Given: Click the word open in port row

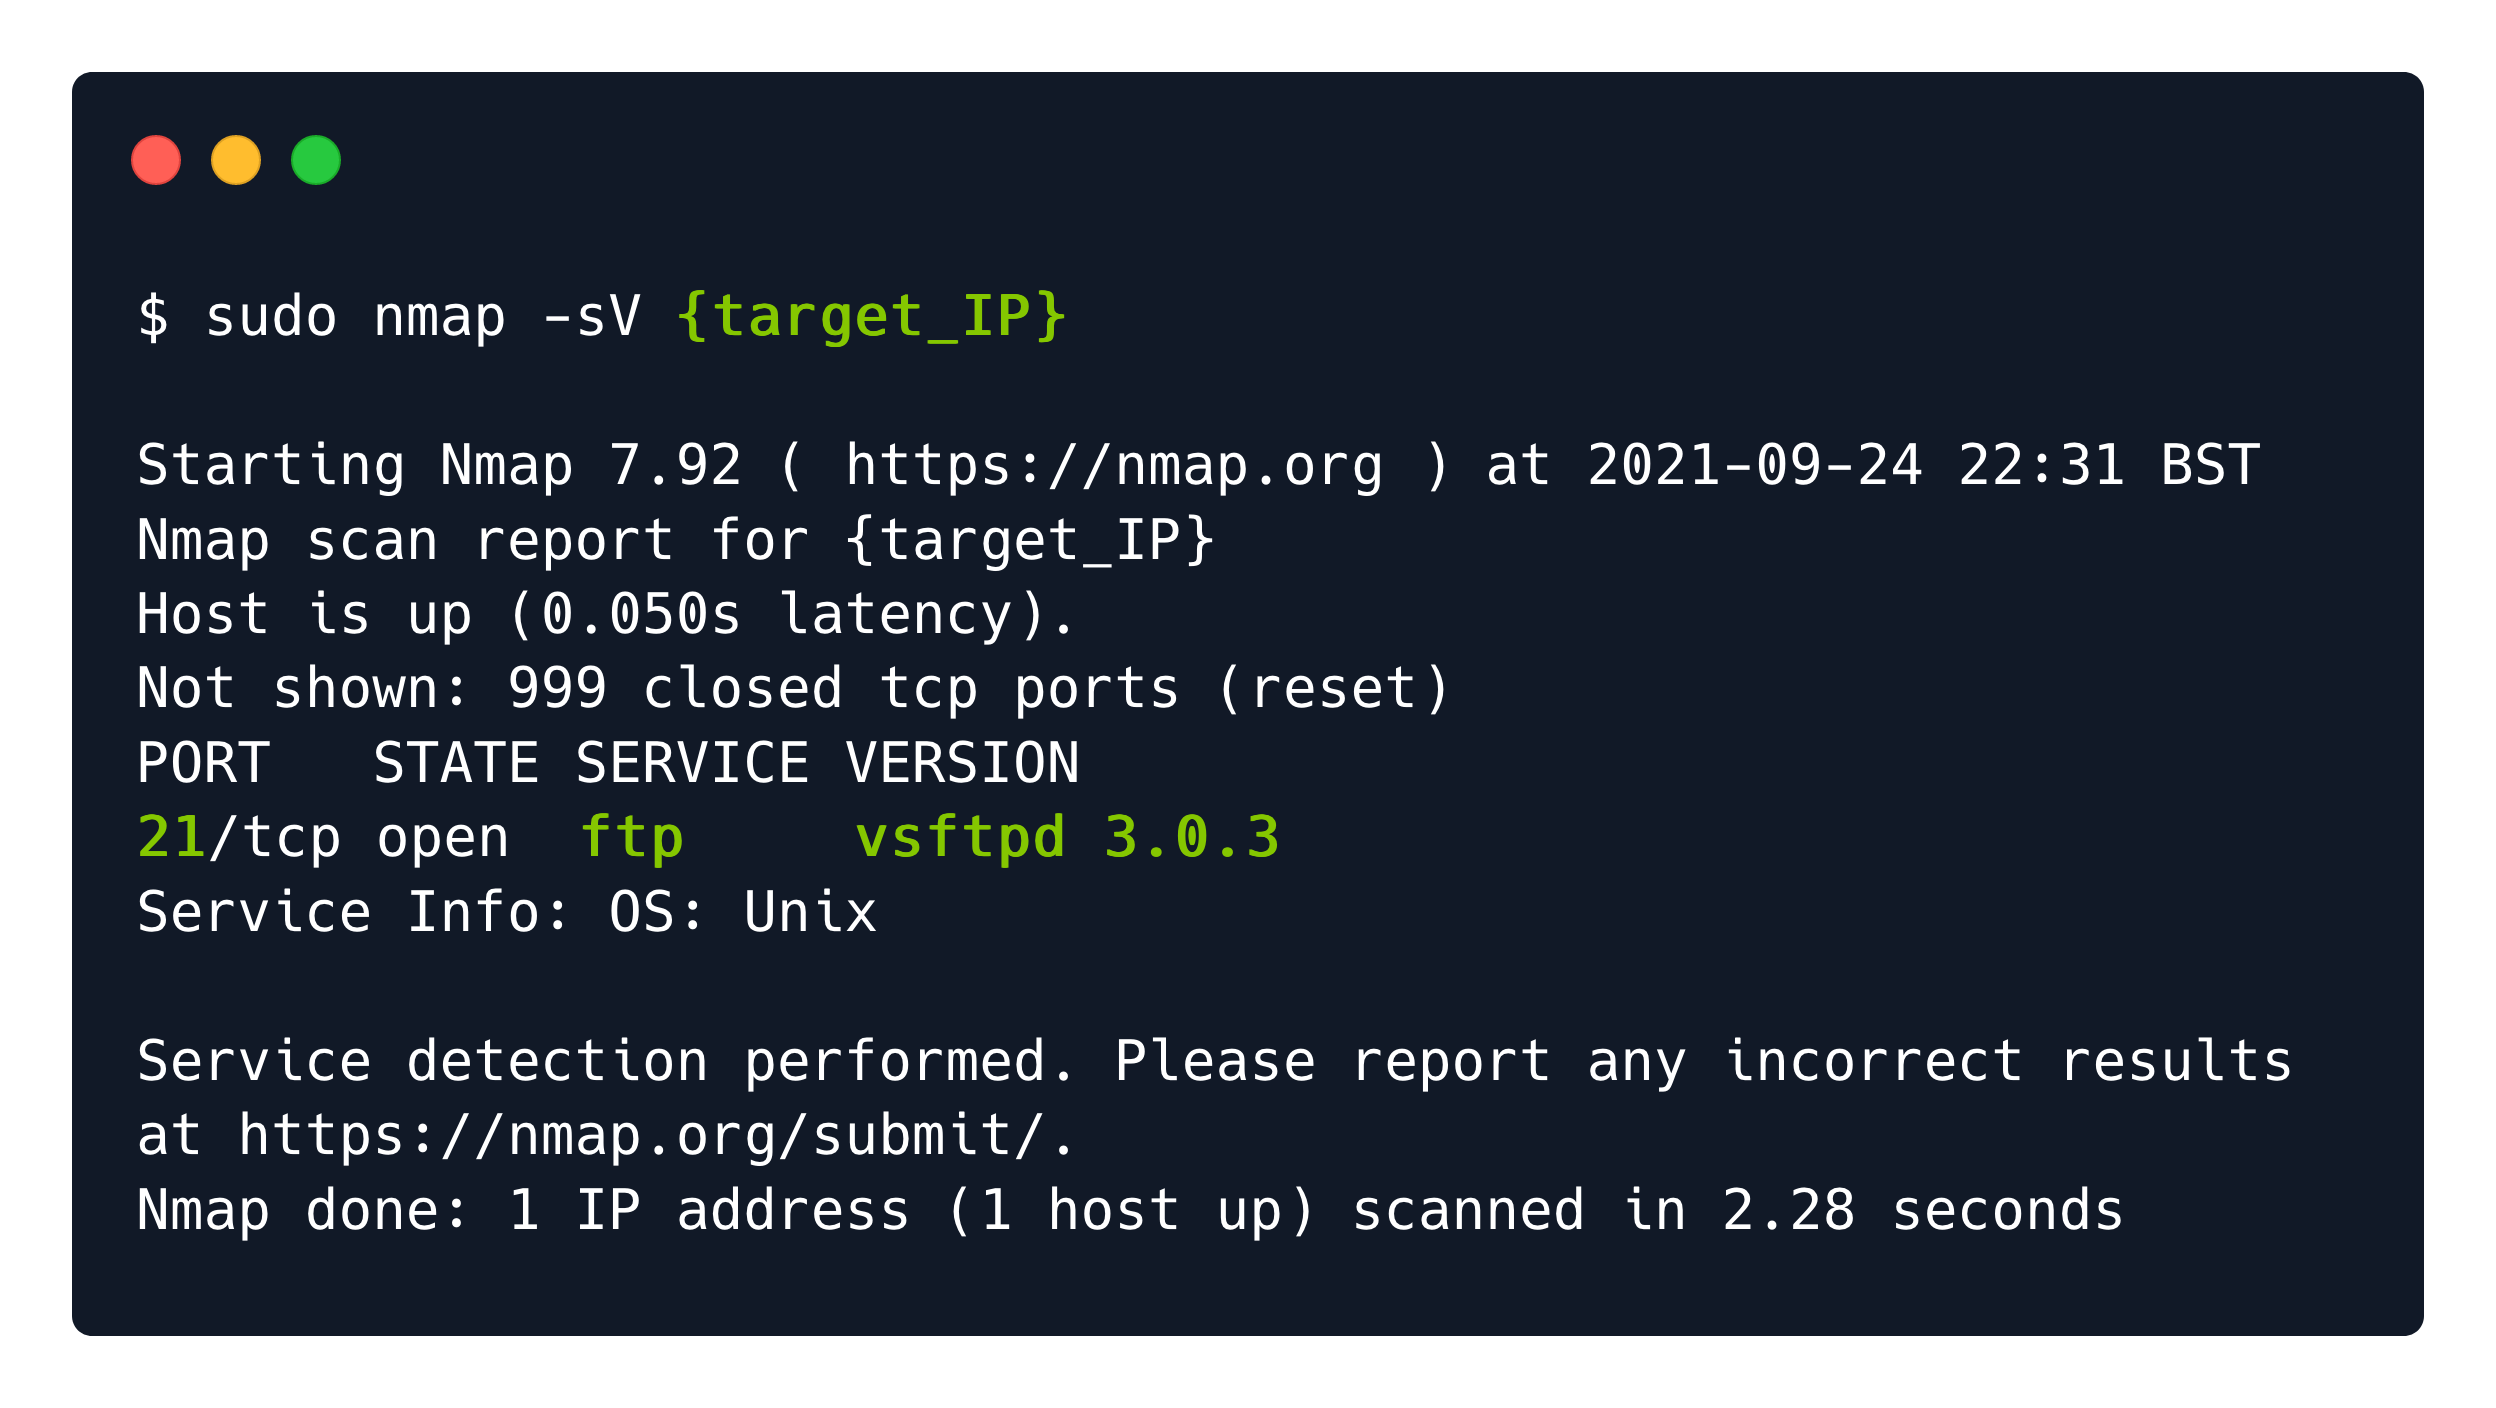Looking at the screenshot, I should tap(442, 840).
